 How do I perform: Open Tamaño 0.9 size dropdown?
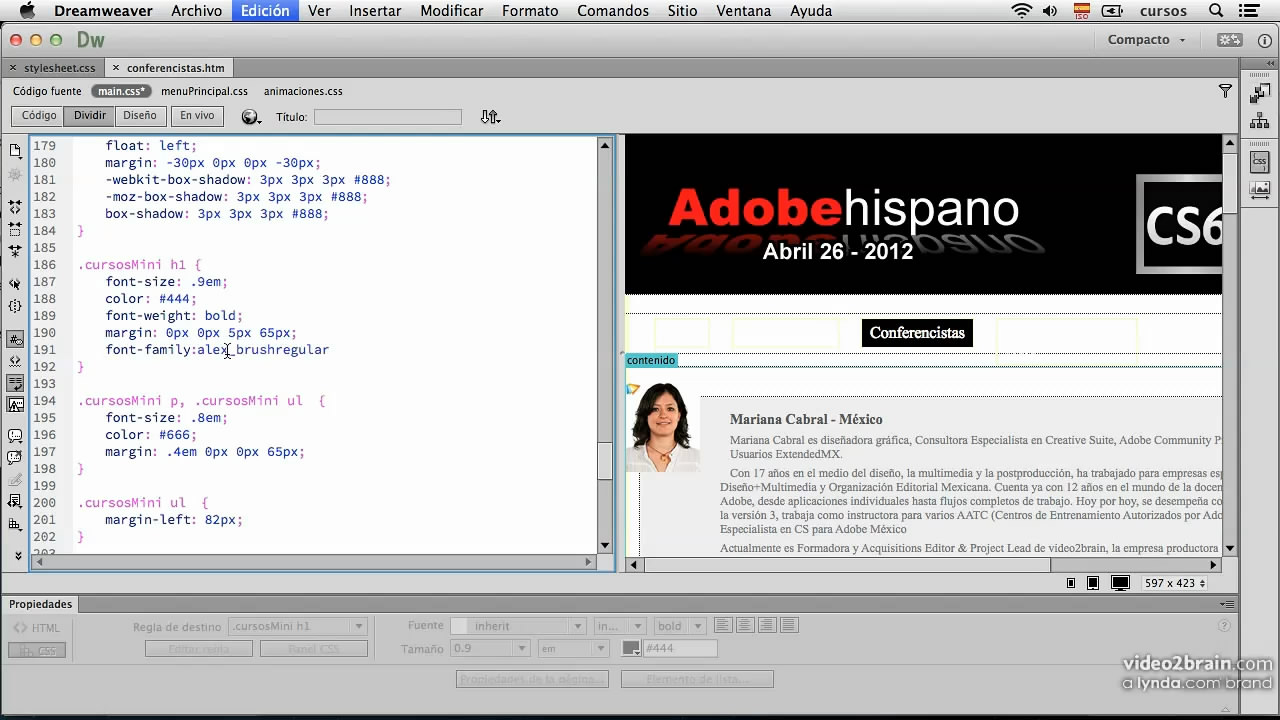click(x=490, y=648)
